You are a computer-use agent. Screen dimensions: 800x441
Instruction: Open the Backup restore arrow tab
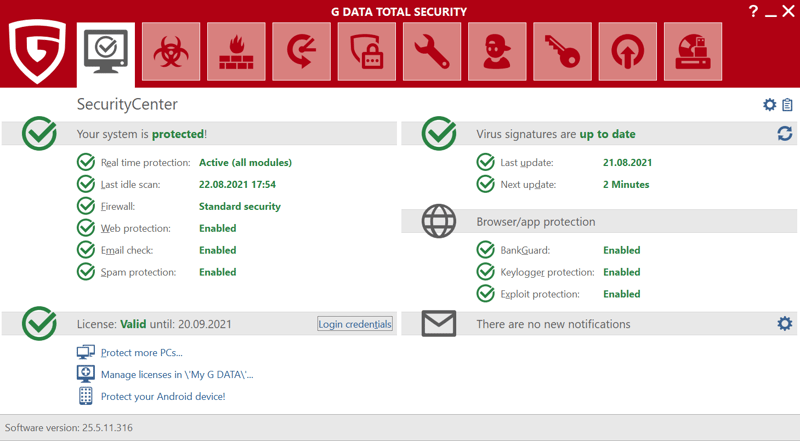coord(302,52)
